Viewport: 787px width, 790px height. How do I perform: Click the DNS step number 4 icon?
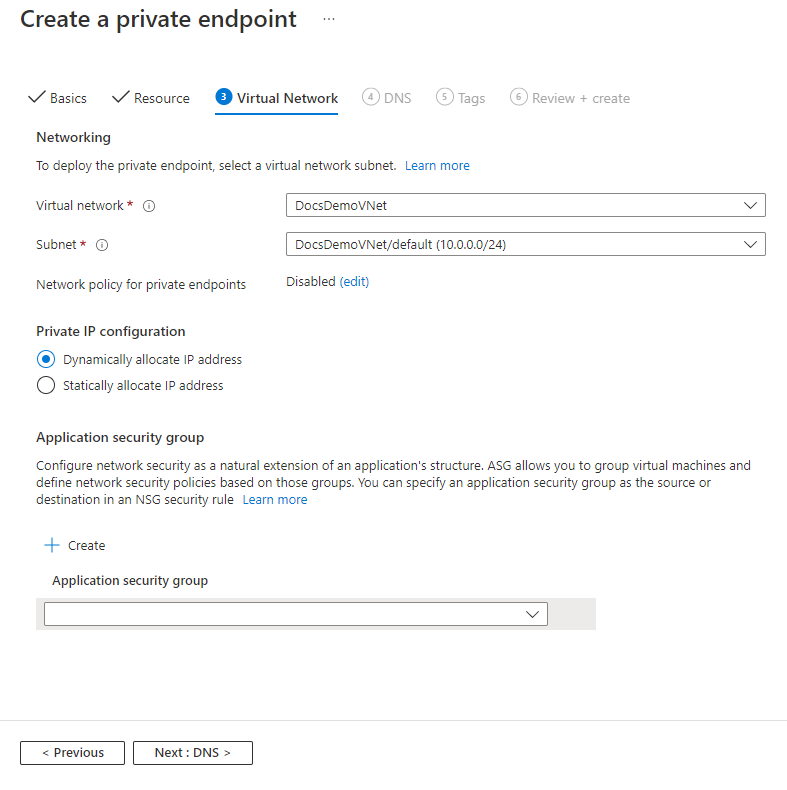pos(371,97)
